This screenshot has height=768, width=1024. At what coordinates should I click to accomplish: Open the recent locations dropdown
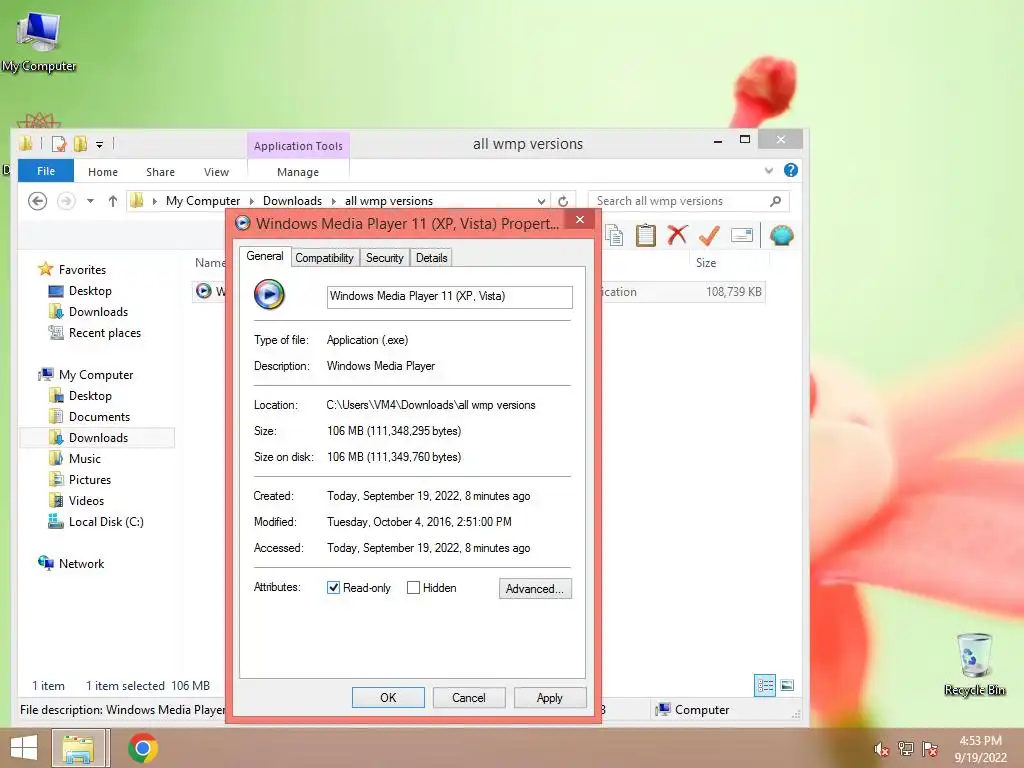90,201
